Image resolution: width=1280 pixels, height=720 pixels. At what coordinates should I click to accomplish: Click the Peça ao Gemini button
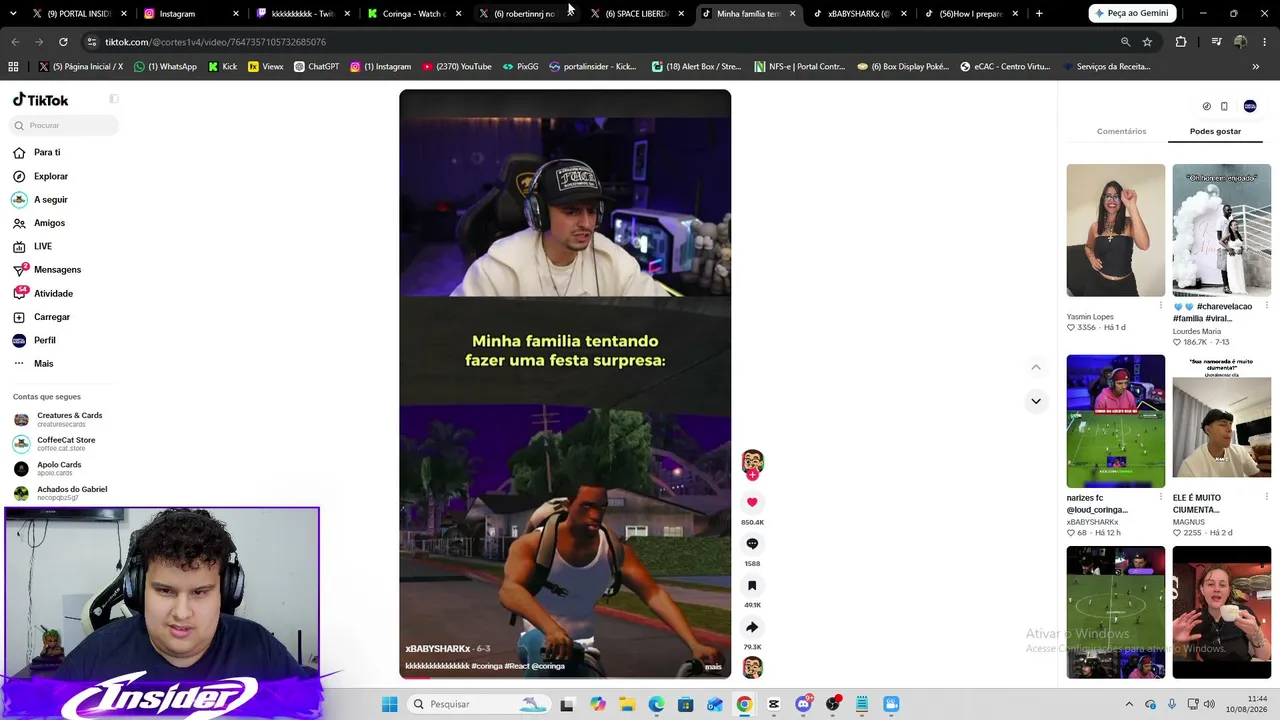tap(1132, 13)
